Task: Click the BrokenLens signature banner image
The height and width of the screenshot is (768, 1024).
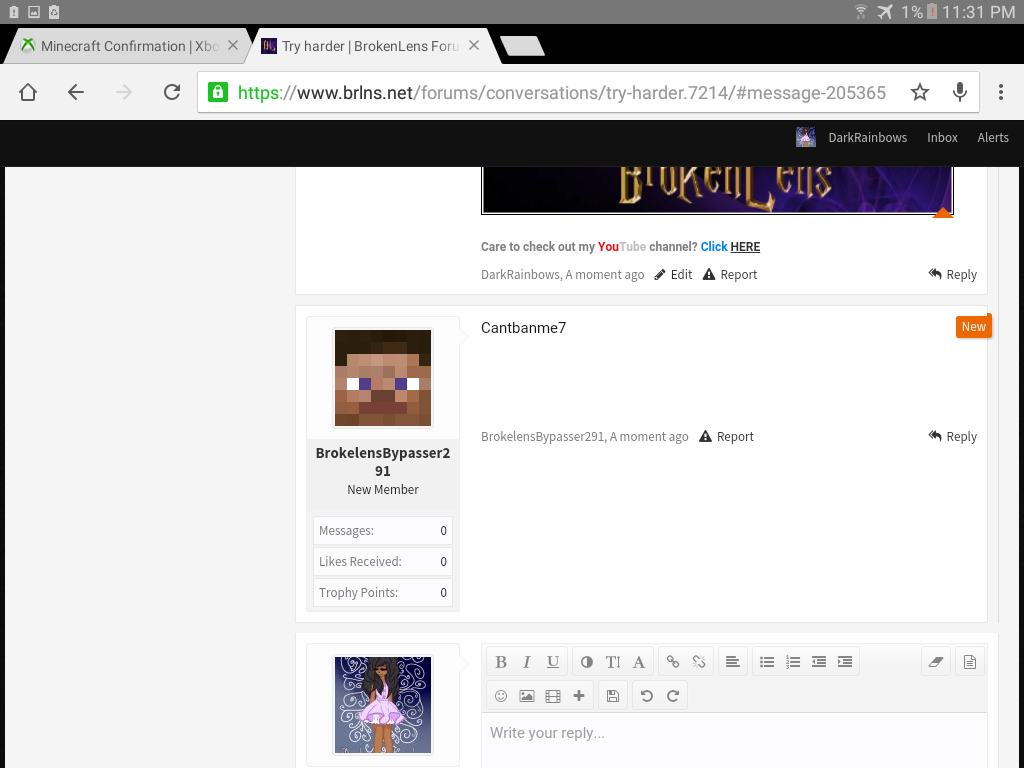Action: click(717, 190)
